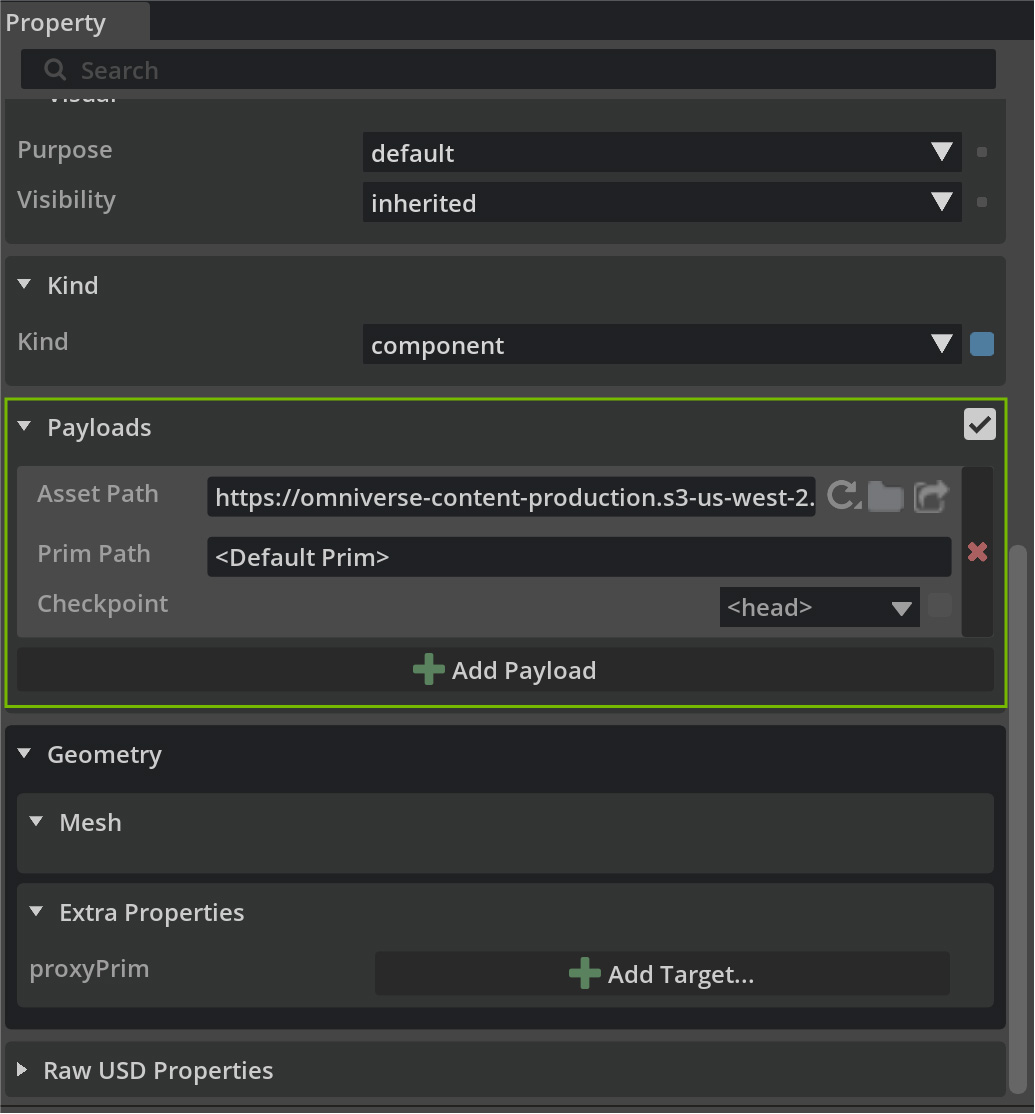Click the small square beside the Visibility dropdown
Viewport: 1035px width, 1114px height.
pyautogui.click(x=982, y=202)
